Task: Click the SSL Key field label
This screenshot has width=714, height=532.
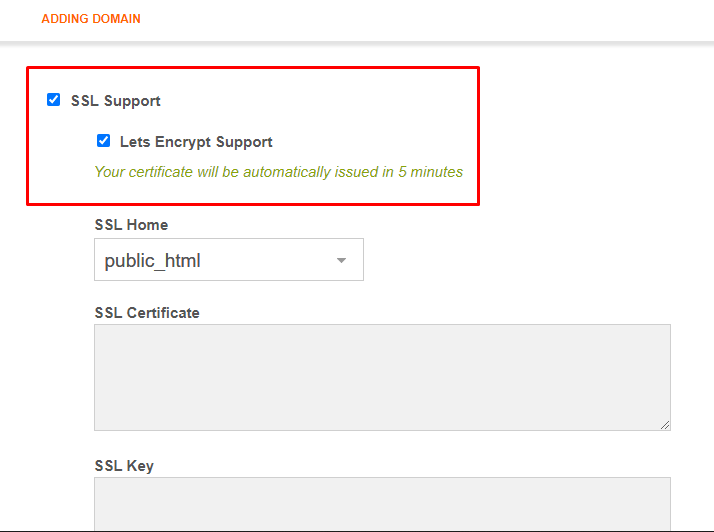Action: point(124,466)
